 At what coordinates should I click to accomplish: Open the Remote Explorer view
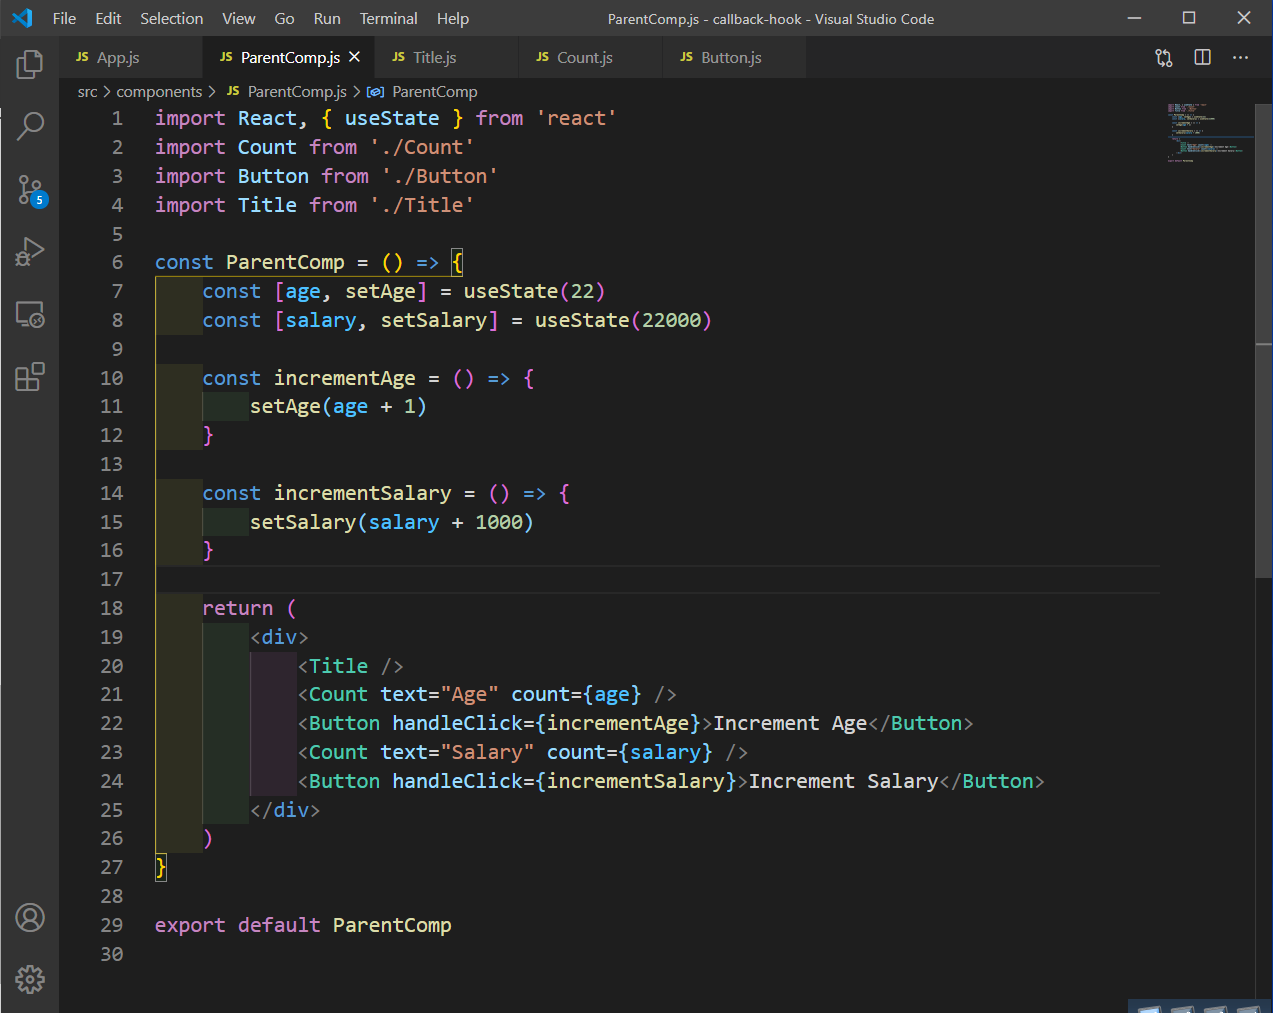[x=30, y=314]
